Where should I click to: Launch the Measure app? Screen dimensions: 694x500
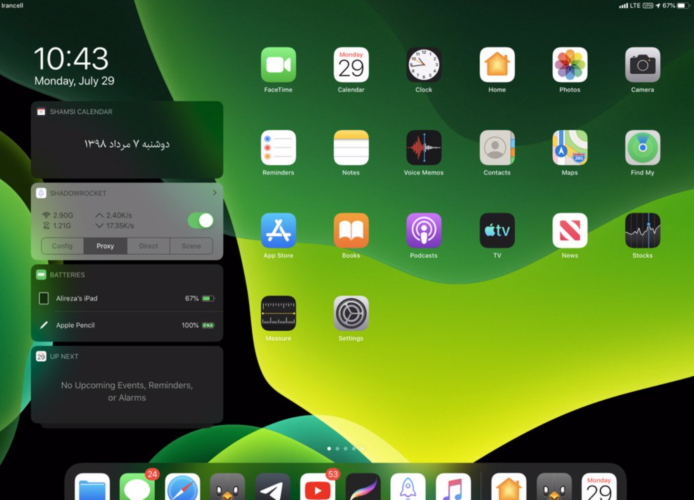pos(278,313)
